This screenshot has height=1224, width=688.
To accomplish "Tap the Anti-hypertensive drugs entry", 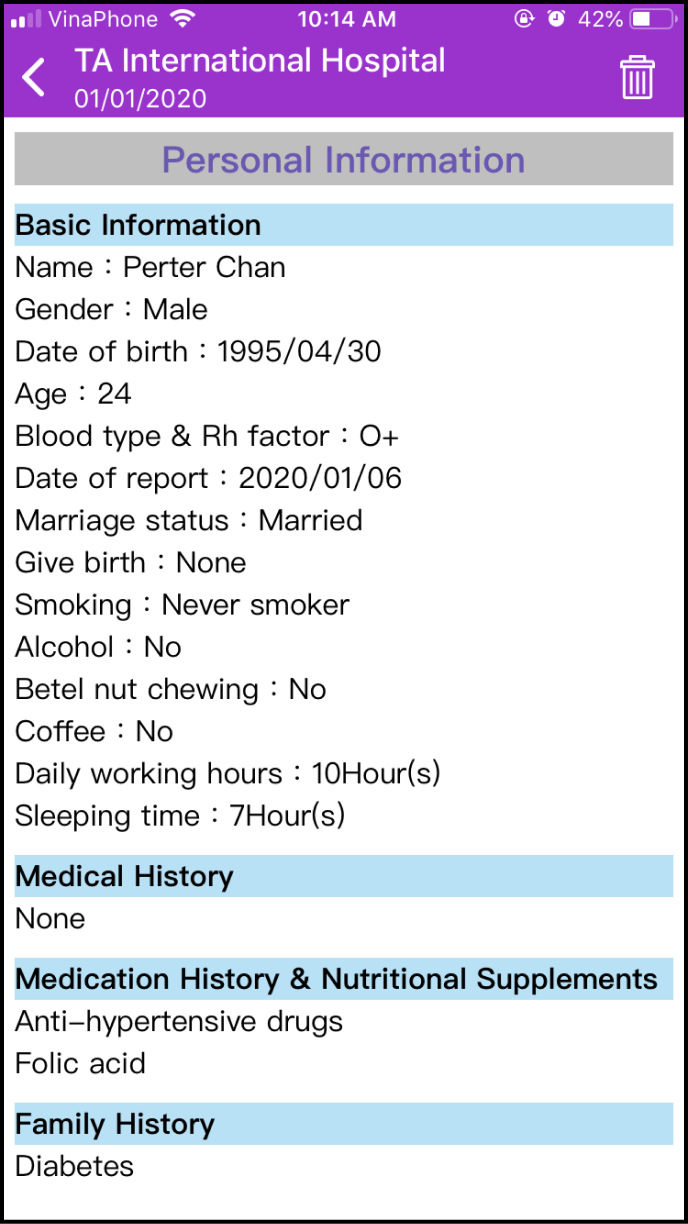I will [179, 1022].
